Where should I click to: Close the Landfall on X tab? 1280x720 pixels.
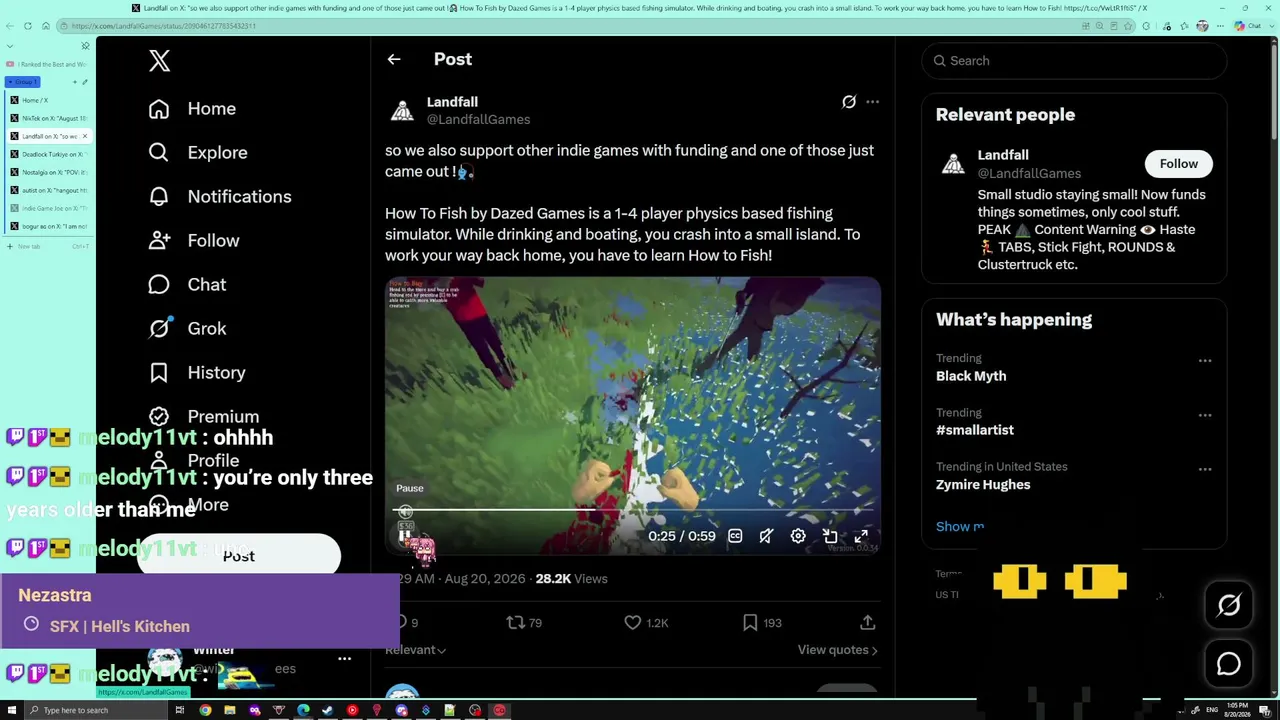tap(85, 136)
